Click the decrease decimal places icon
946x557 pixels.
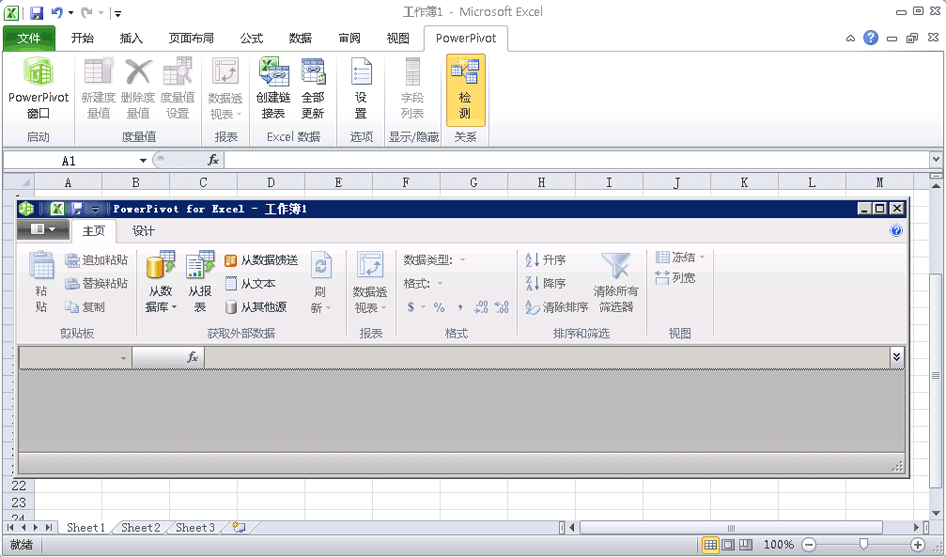[x=501, y=307]
